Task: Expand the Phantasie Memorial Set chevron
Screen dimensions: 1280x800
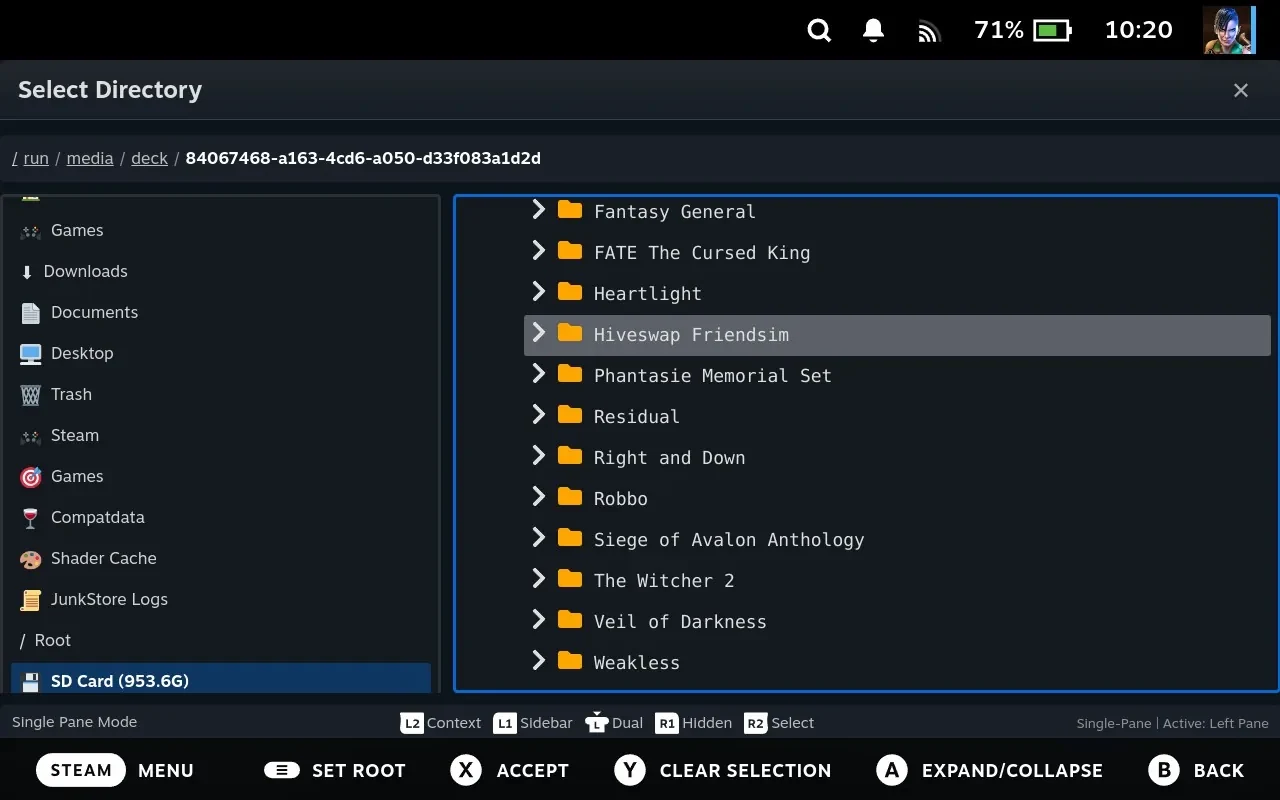Action: coord(539,373)
